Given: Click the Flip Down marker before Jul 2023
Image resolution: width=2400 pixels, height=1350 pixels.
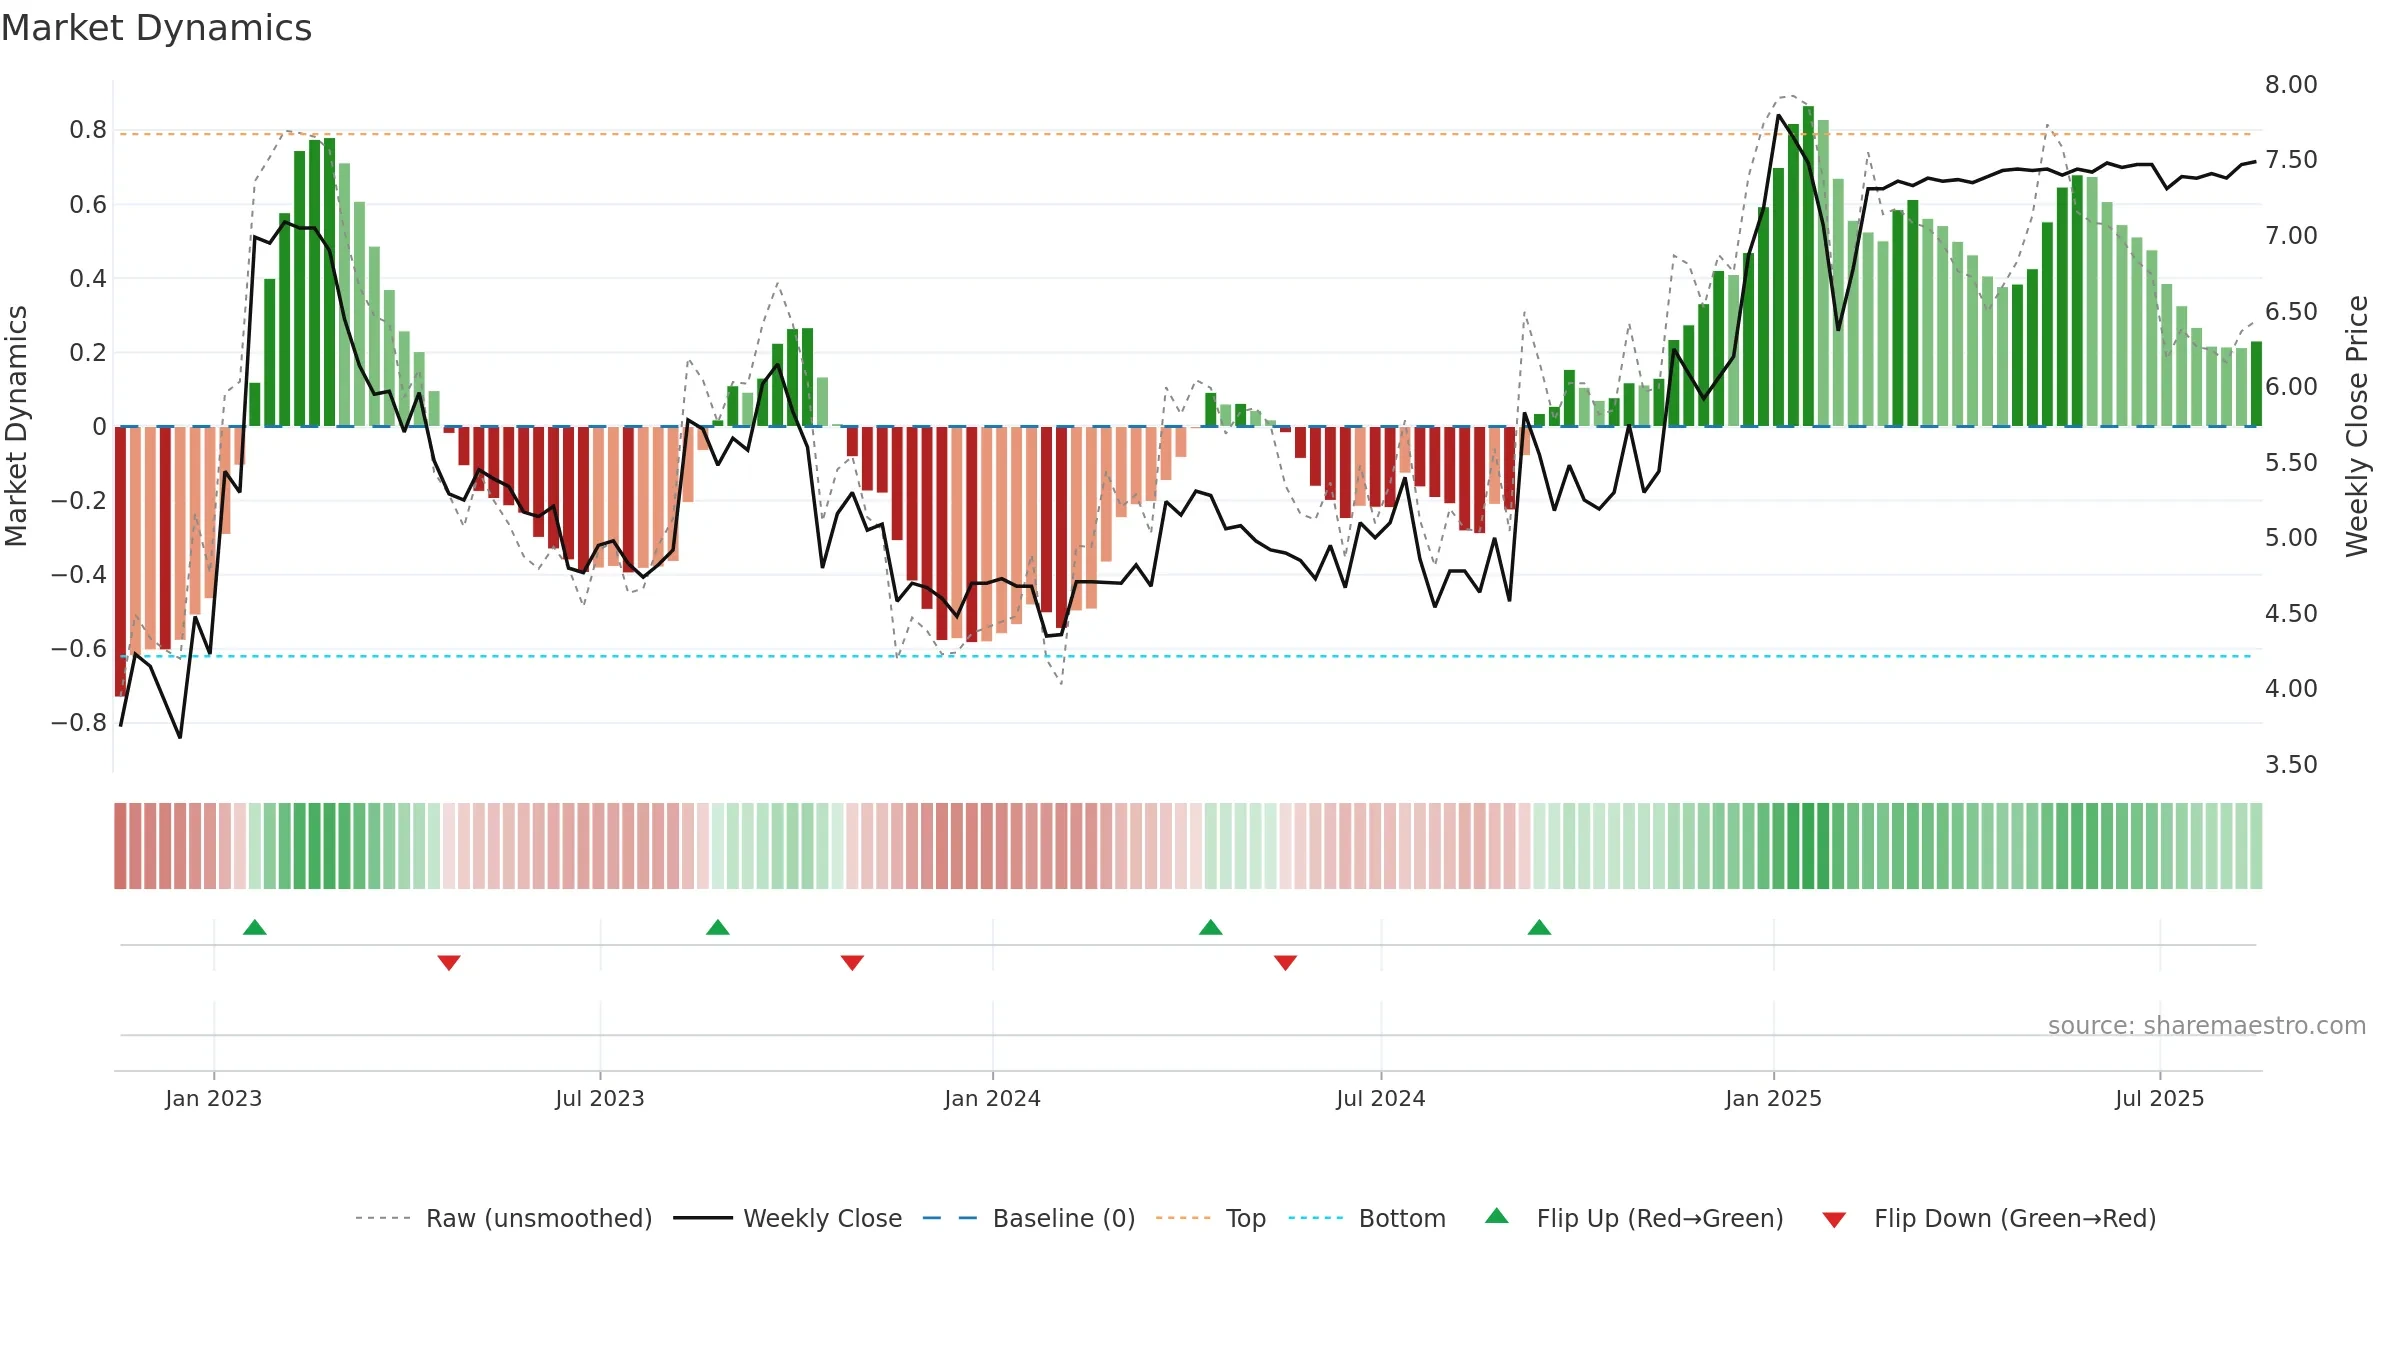Looking at the screenshot, I should (x=449, y=963).
